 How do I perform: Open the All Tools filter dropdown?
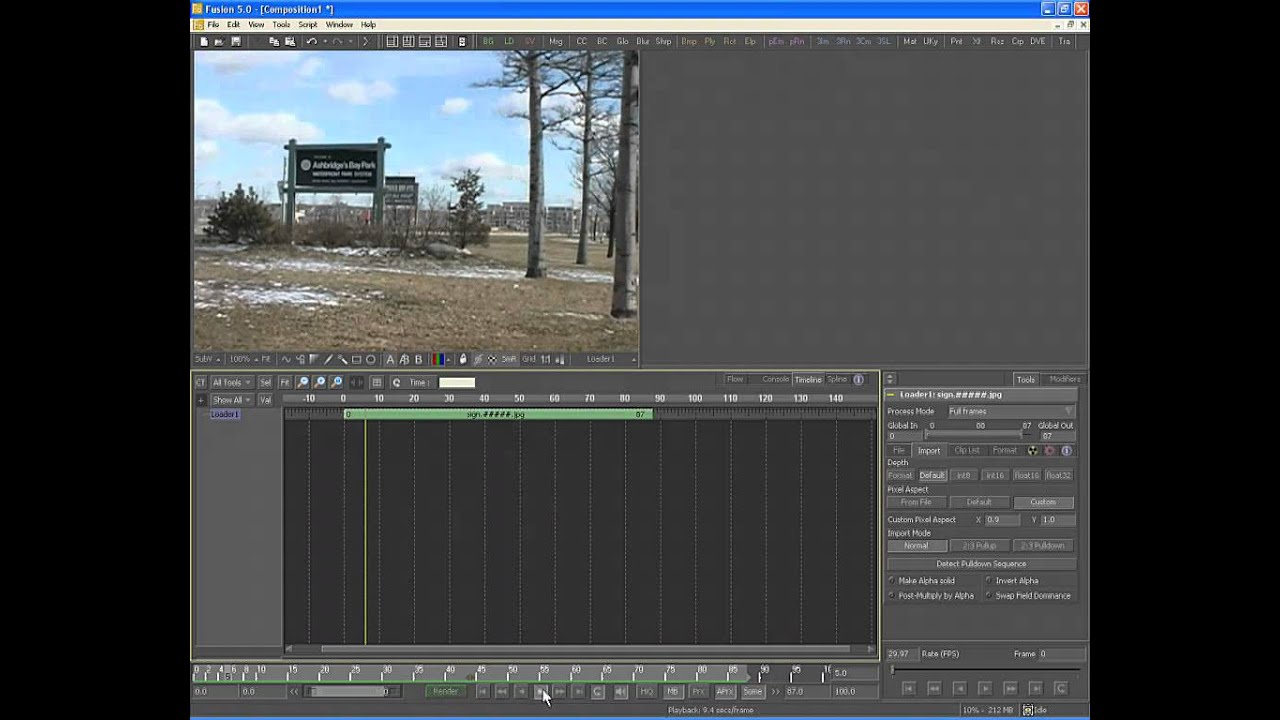click(x=231, y=382)
